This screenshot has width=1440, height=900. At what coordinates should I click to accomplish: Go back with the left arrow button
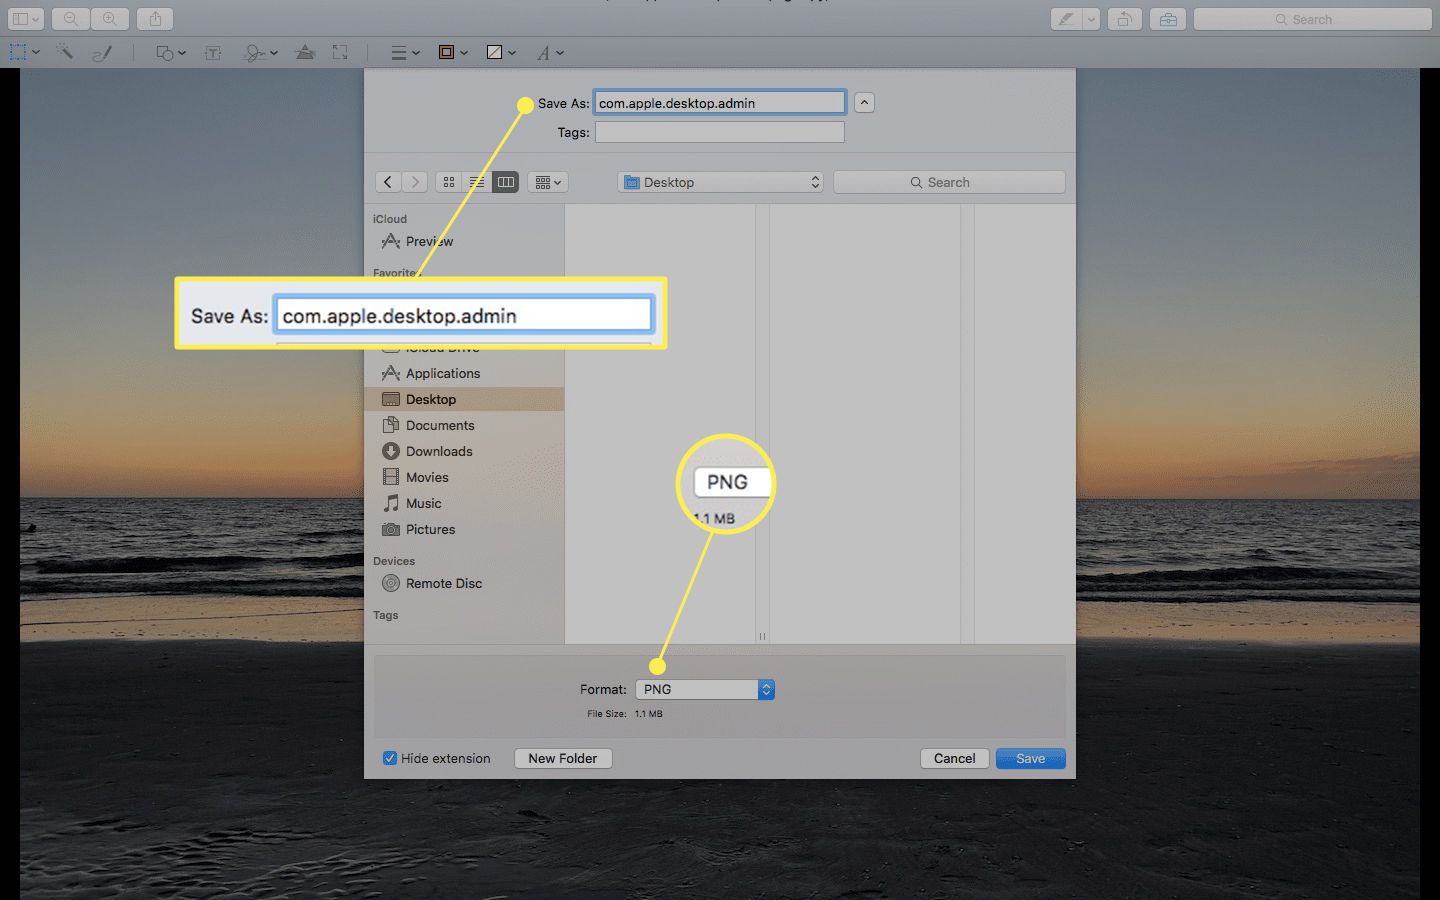[x=388, y=182]
